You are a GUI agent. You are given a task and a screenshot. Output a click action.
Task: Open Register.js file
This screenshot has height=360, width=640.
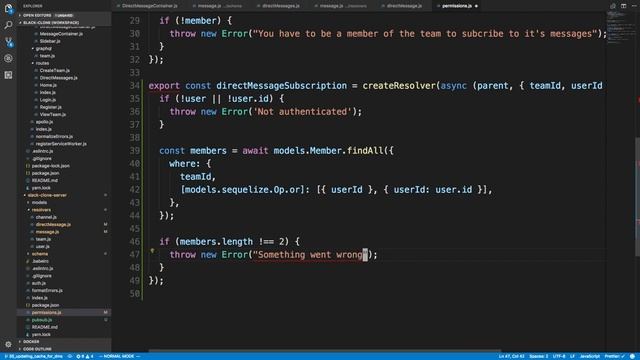coord(51,107)
